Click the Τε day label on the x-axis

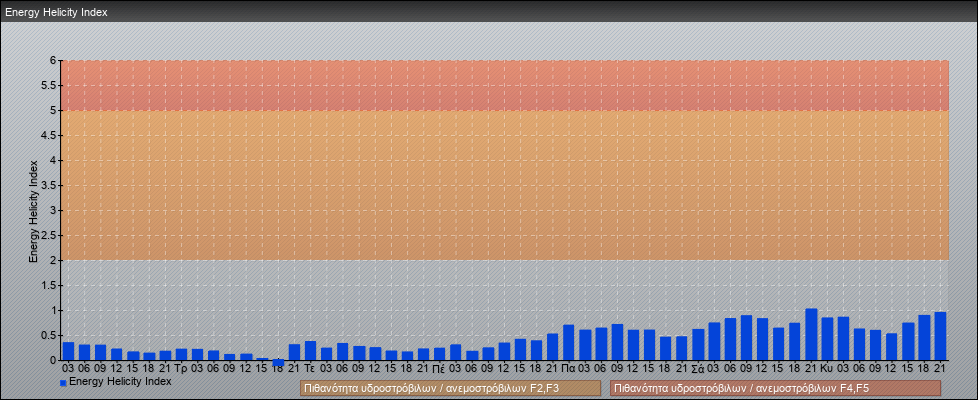click(x=310, y=369)
